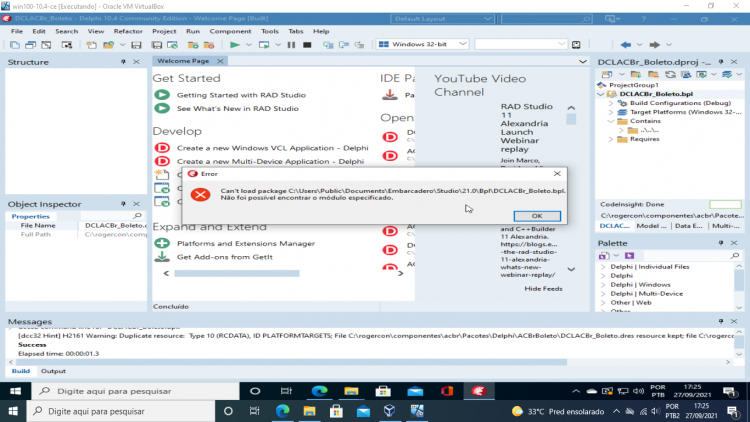
Task: Expand the Build Configurations (Debug) node
Action: pyautogui.click(x=611, y=103)
